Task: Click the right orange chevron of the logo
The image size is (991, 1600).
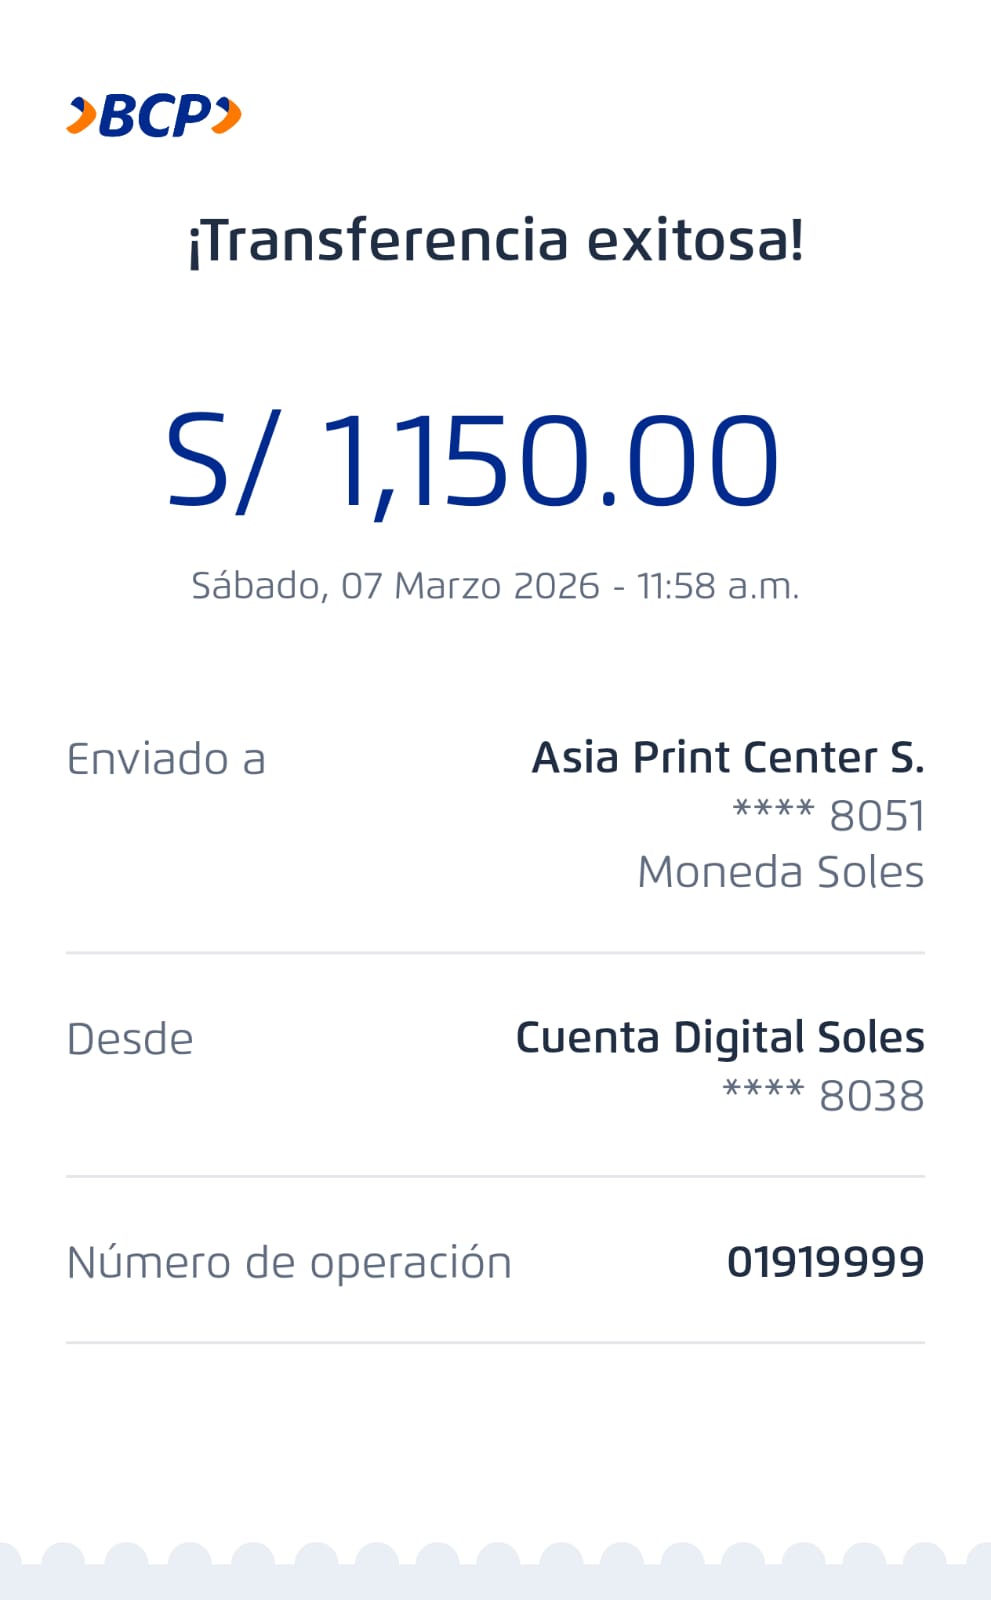Action: pyautogui.click(x=227, y=115)
